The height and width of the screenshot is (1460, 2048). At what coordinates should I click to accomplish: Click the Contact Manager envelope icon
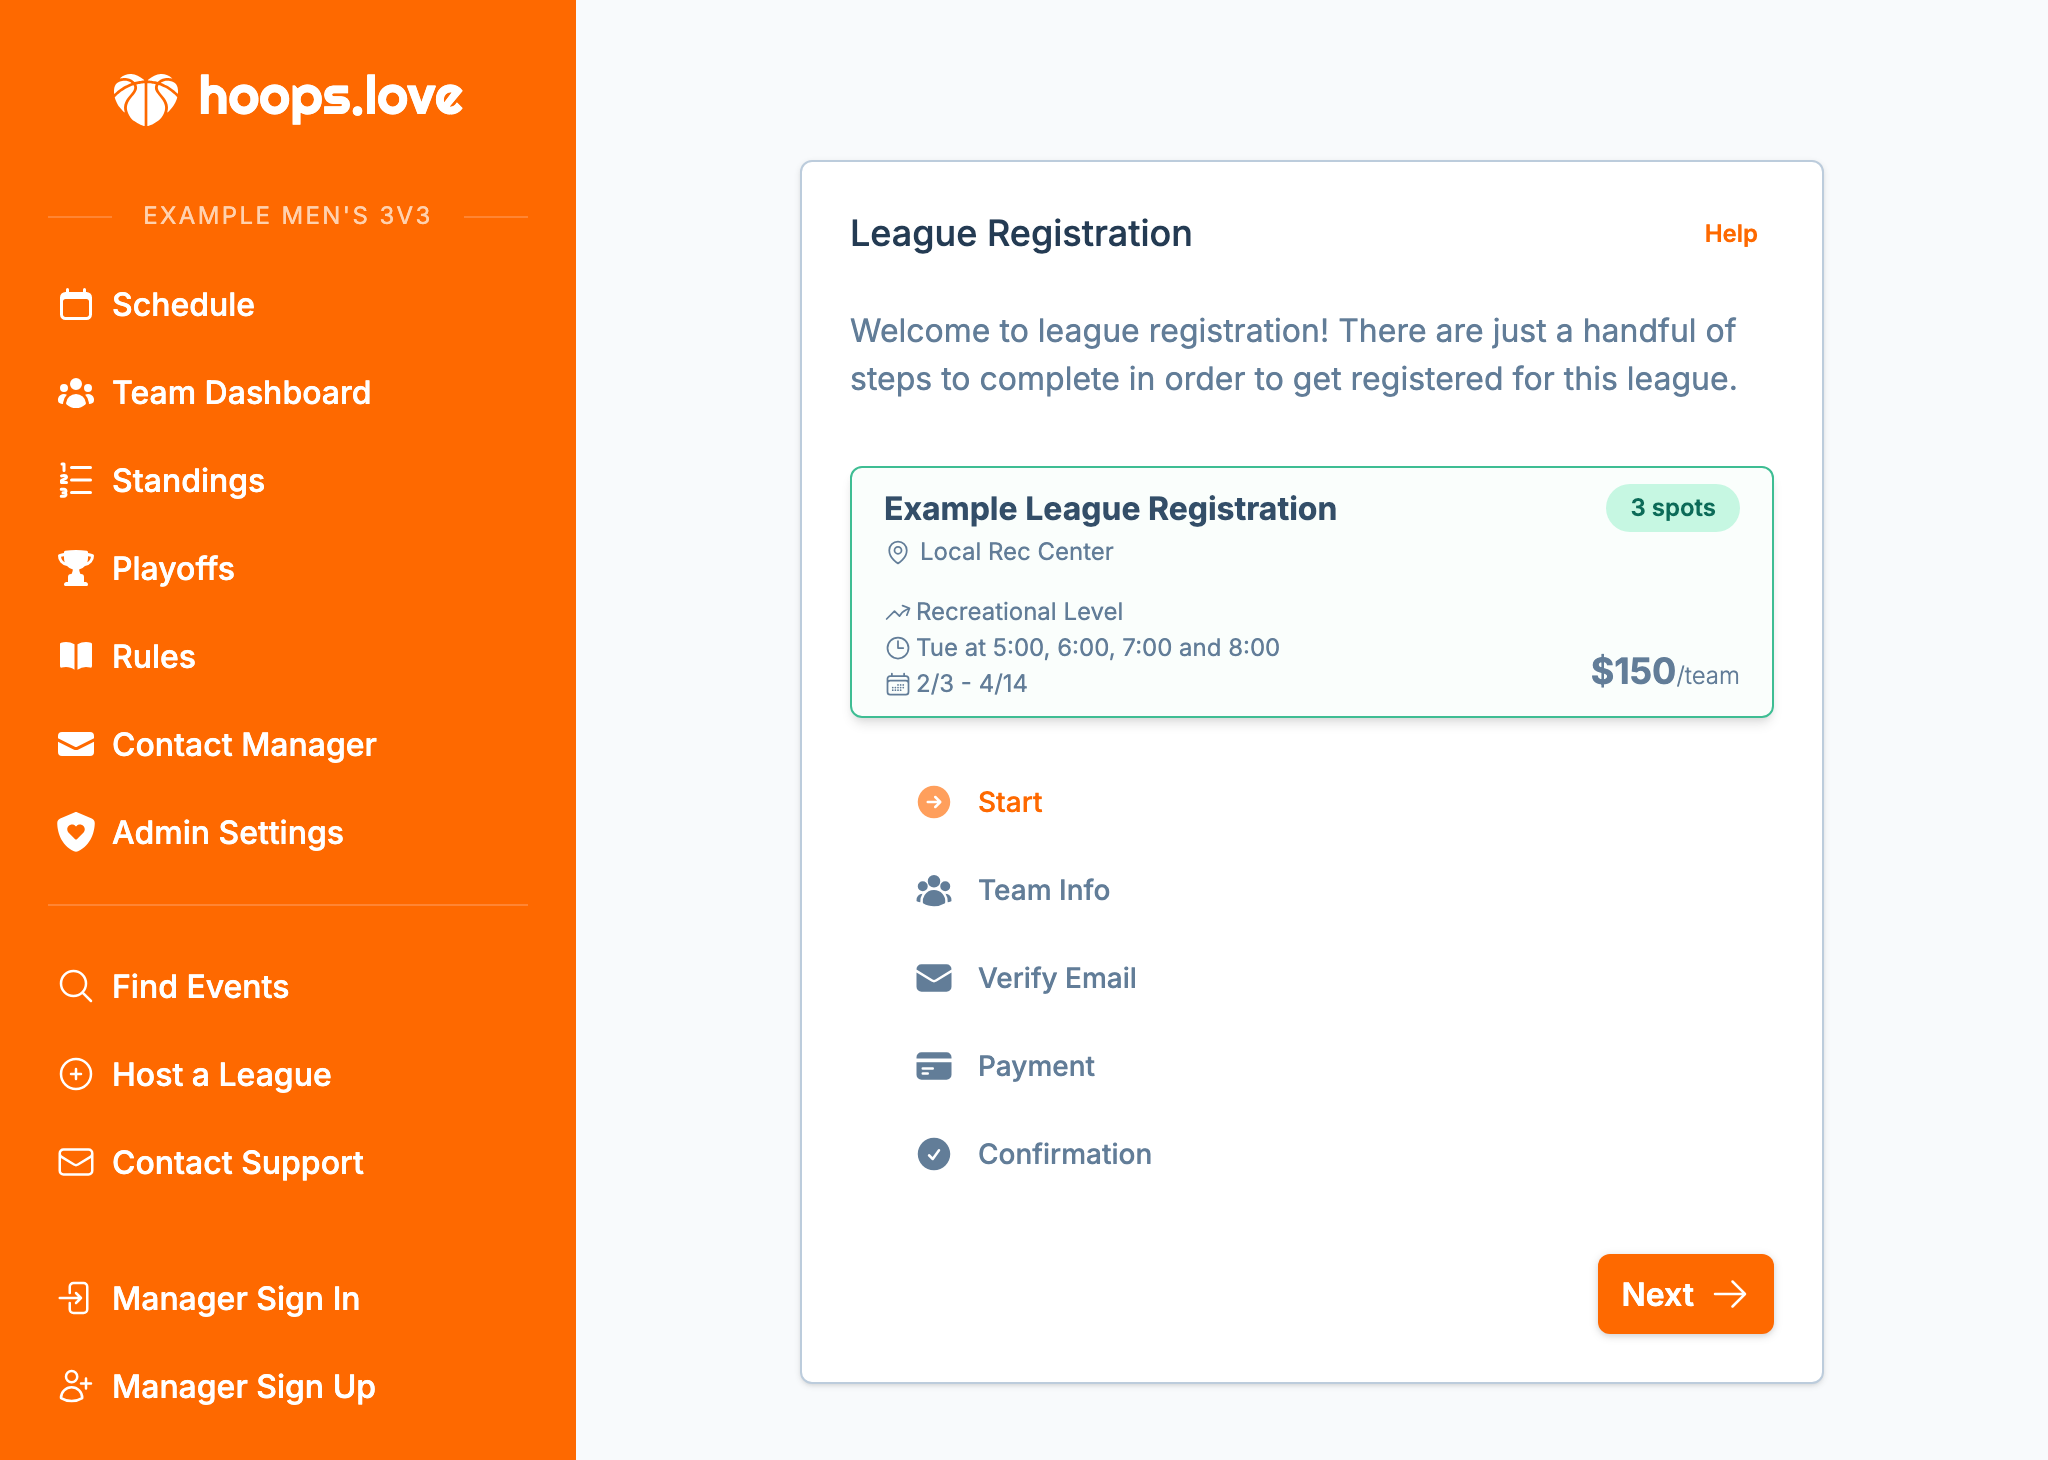click(x=75, y=744)
